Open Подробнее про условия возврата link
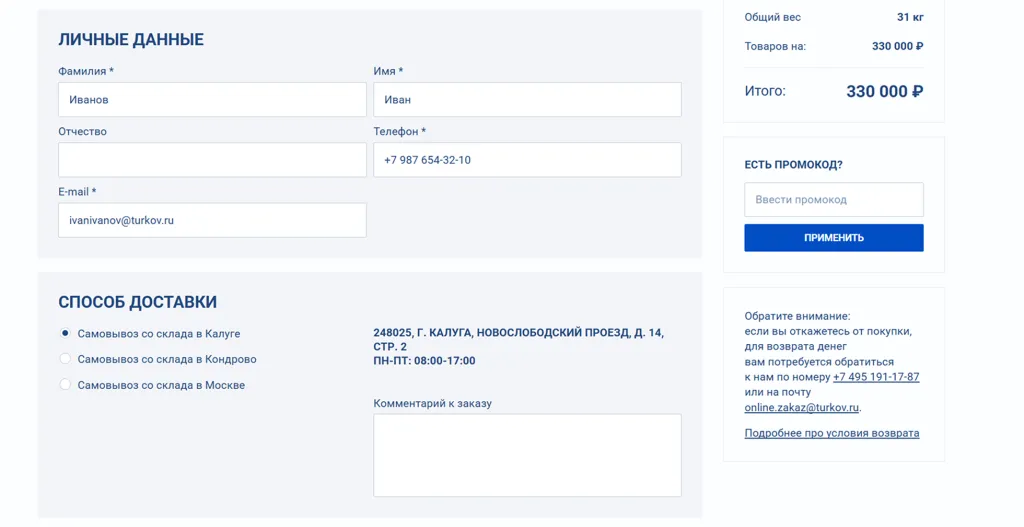The image size is (1024, 527). pyautogui.click(x=831, y=433)
